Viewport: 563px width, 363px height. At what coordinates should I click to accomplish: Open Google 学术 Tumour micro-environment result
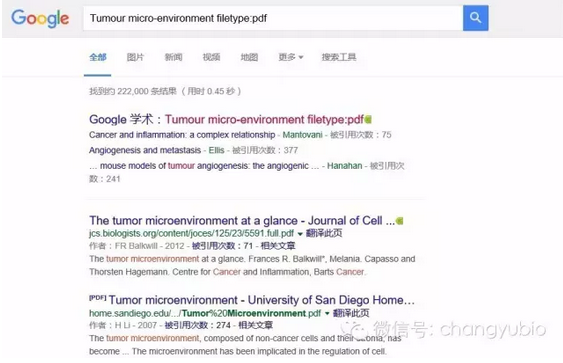pyautogui.click(x=226, y=119)
